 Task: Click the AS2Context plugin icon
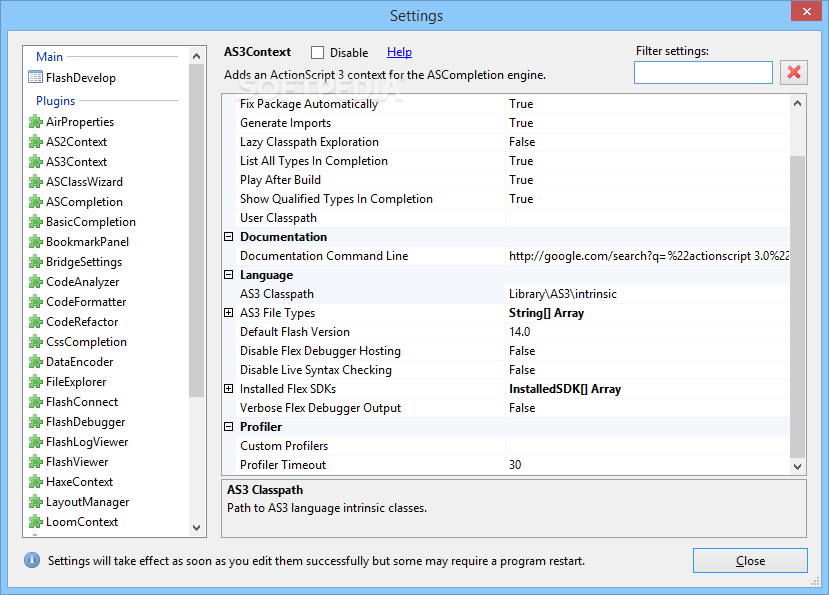(35, 142)
